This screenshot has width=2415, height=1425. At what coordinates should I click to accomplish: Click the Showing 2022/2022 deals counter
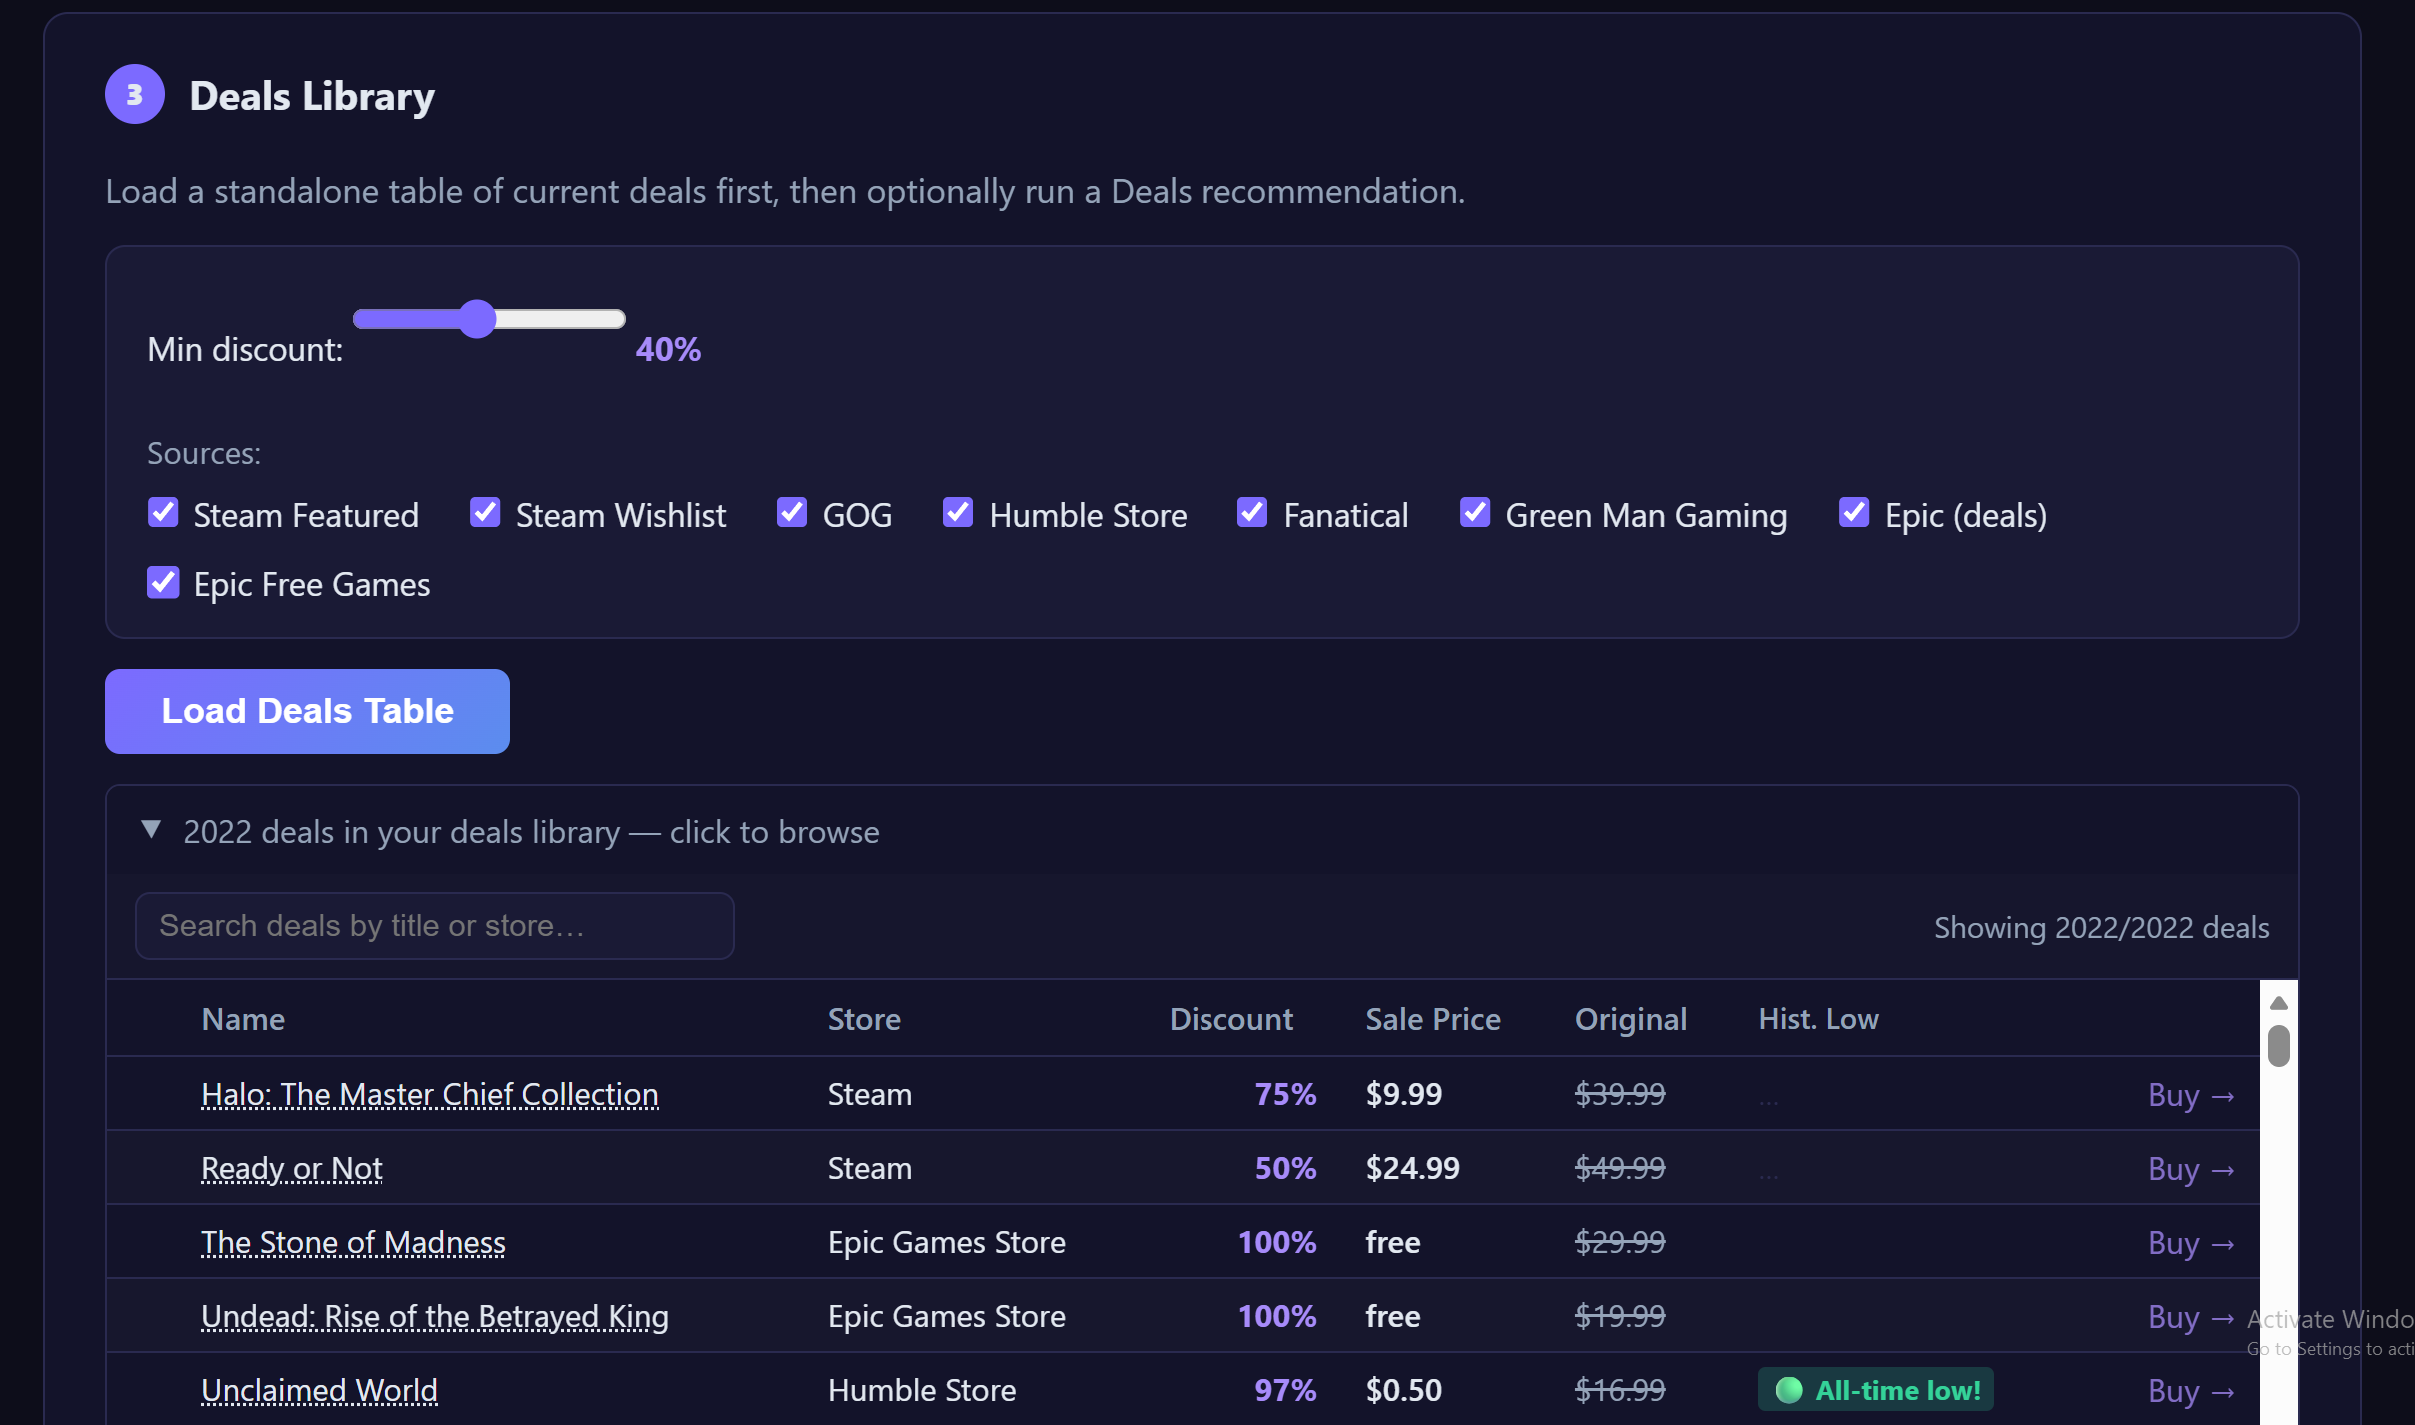pos(2101,927)
